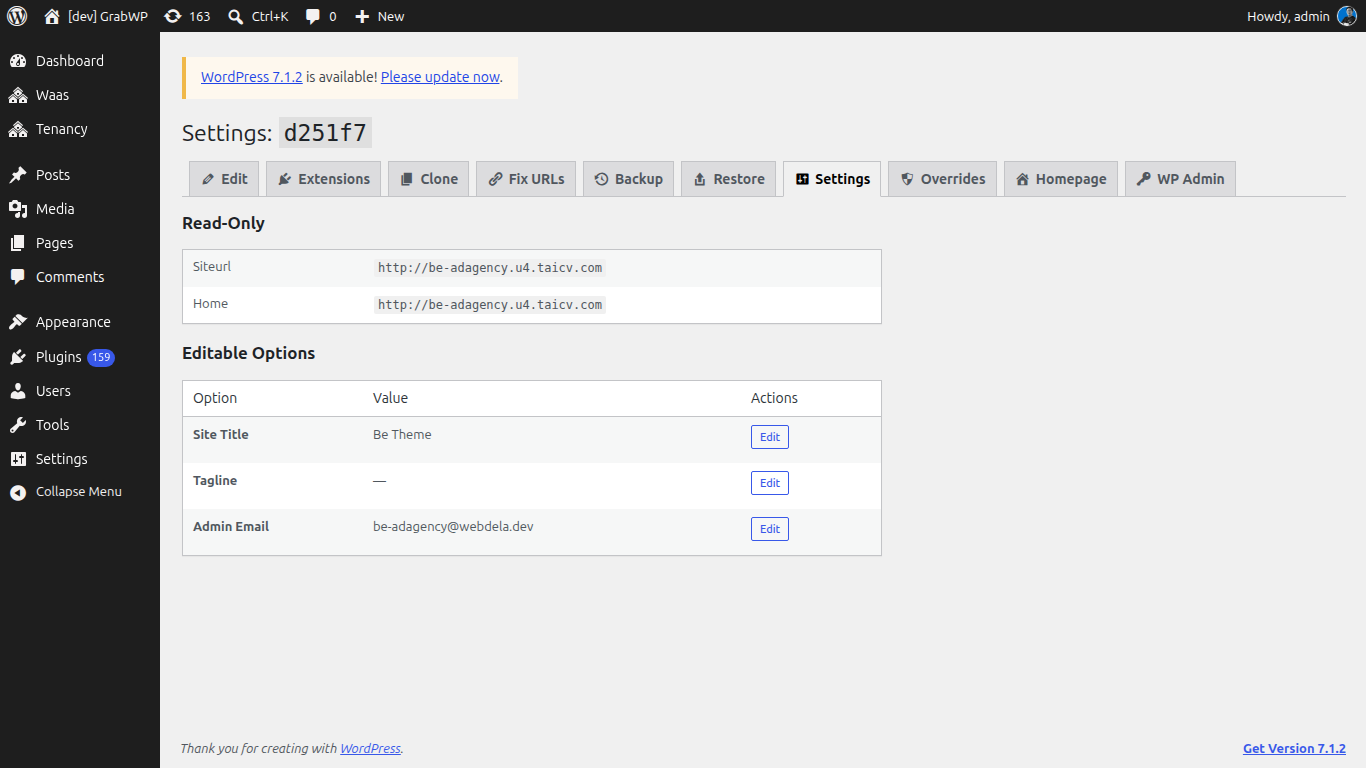Click the Tenancy sidebar icon
This screenshot has width=1366, height=768.
coord(18,129)
